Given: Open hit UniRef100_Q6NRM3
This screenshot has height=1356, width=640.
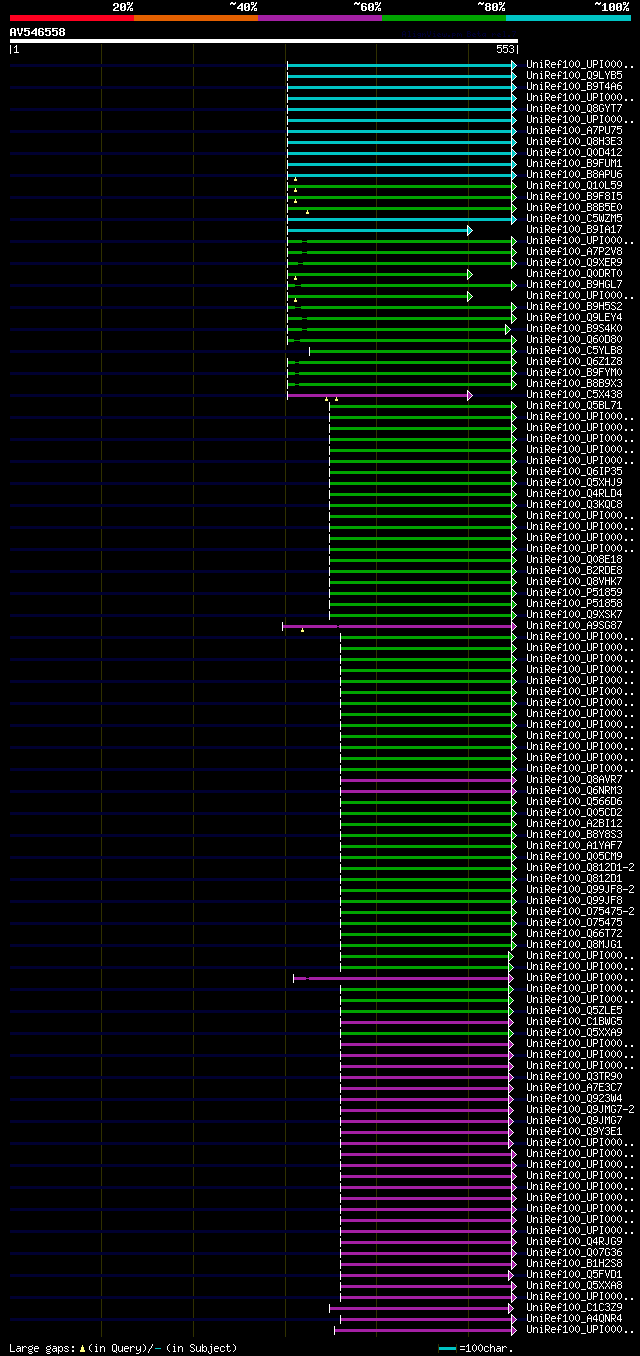Looking at the screenshot, I should click(x=575, y=790).
